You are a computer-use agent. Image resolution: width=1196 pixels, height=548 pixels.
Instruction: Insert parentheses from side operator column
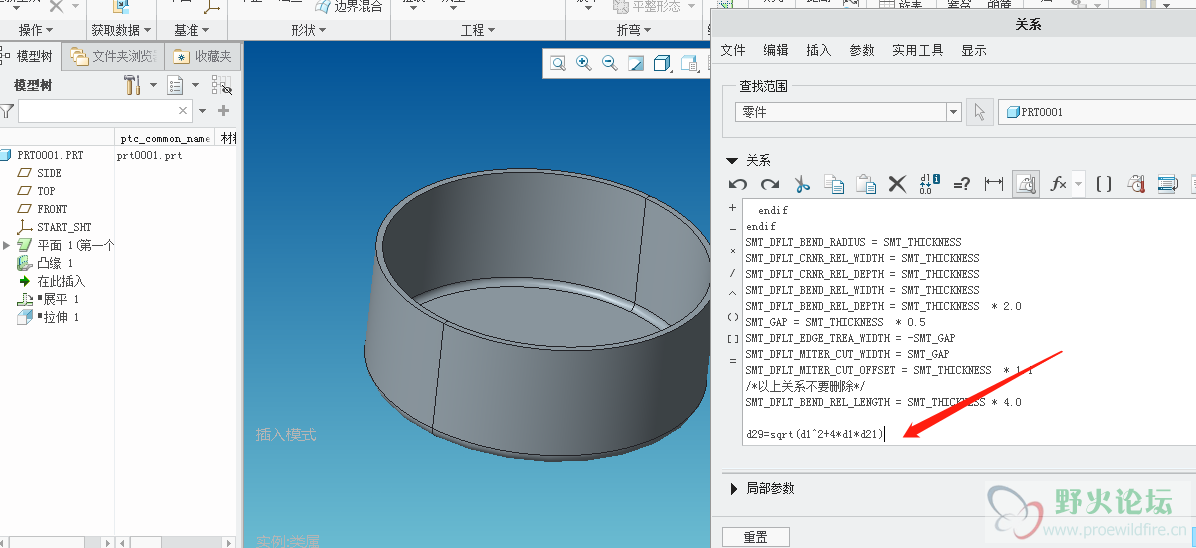click(x=733, y=317)
